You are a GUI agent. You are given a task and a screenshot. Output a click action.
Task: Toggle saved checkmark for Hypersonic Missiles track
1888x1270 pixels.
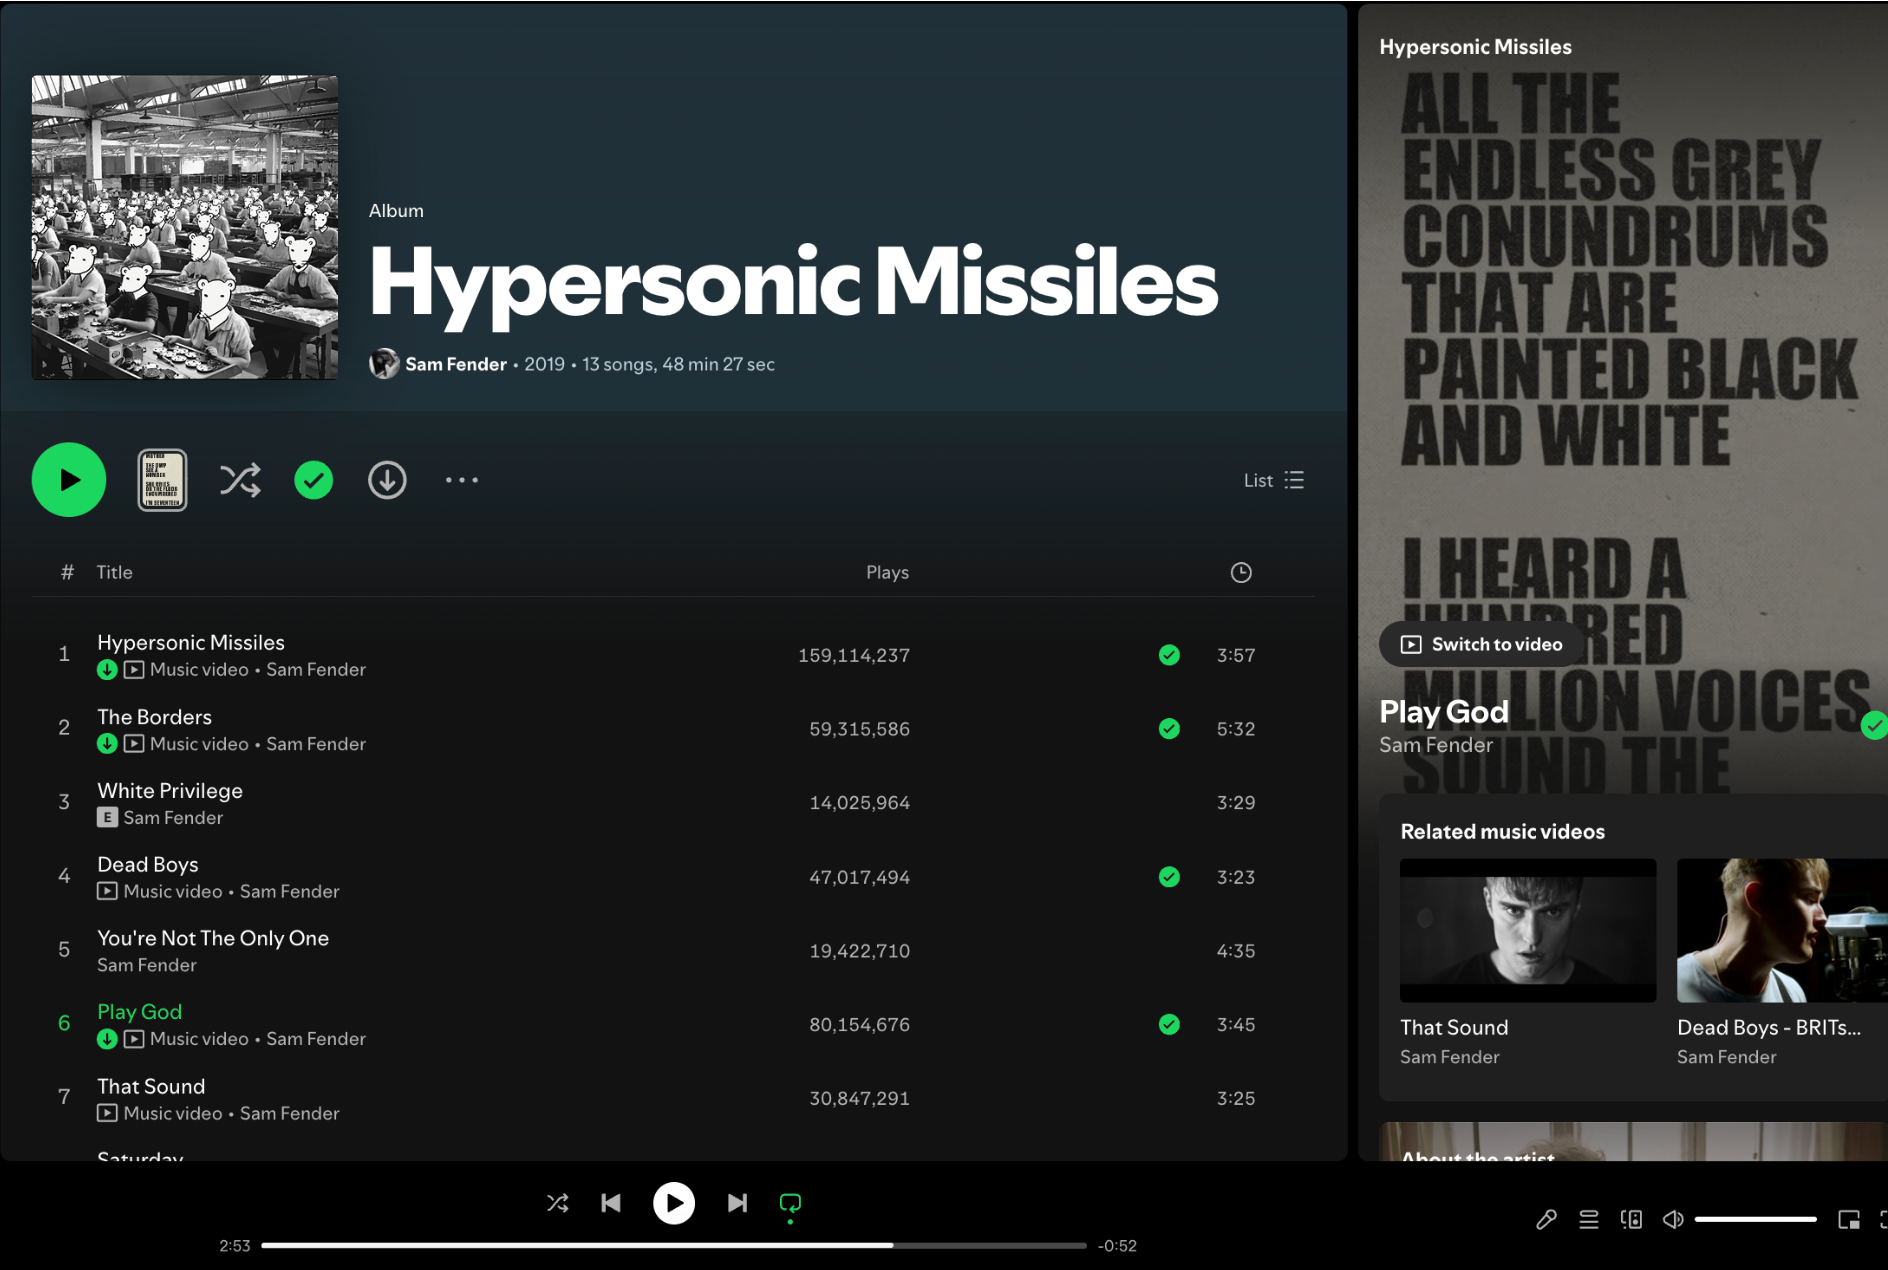tap(1169, 655)
